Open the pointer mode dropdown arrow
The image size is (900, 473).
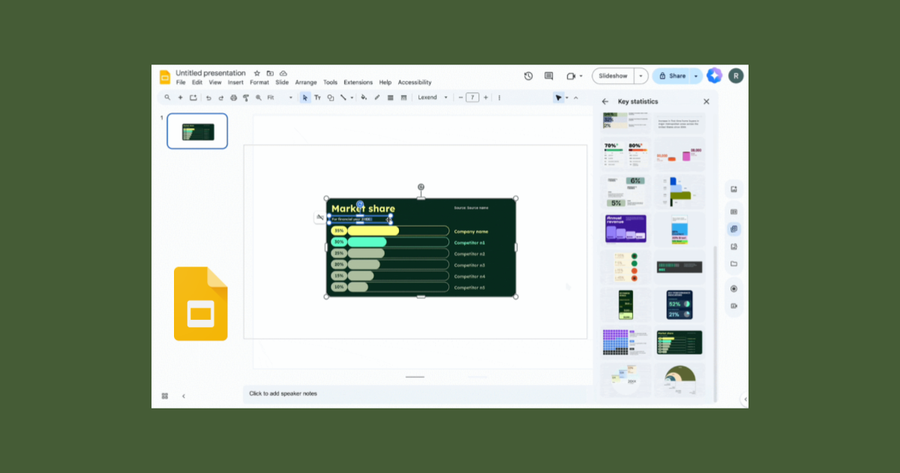567,98
